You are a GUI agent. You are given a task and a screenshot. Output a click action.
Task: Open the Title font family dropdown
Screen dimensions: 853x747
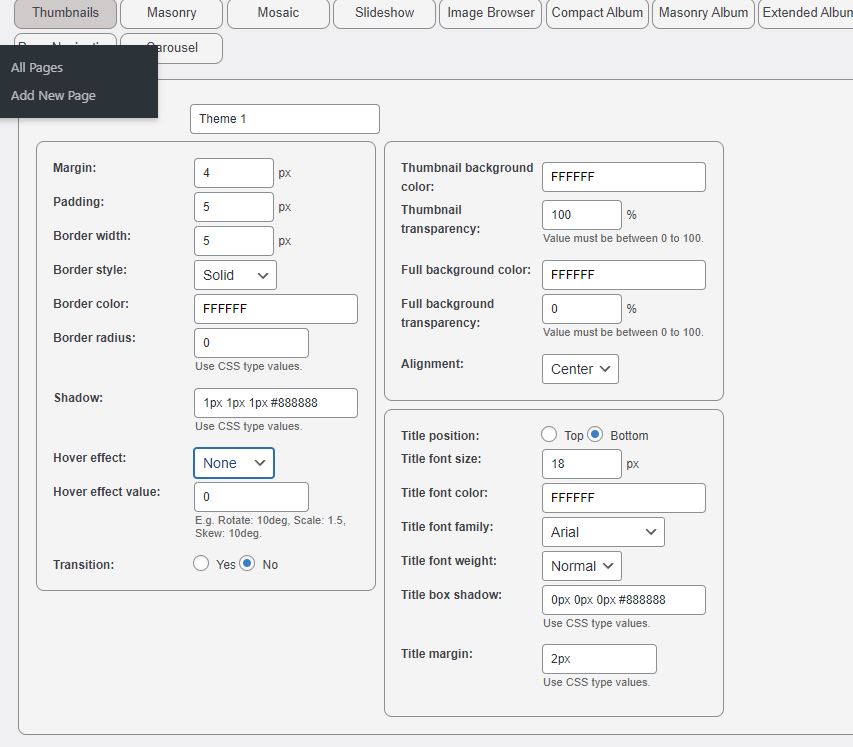[x=603, y=532]
